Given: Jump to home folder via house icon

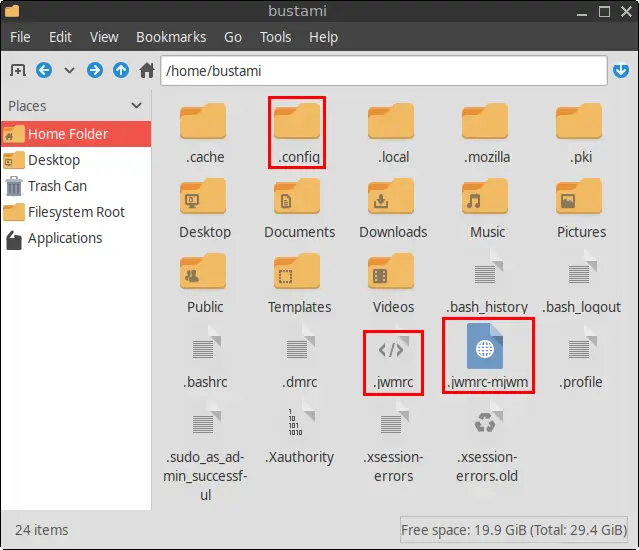Looking at the screenshot, I should [x=147, y=70].
